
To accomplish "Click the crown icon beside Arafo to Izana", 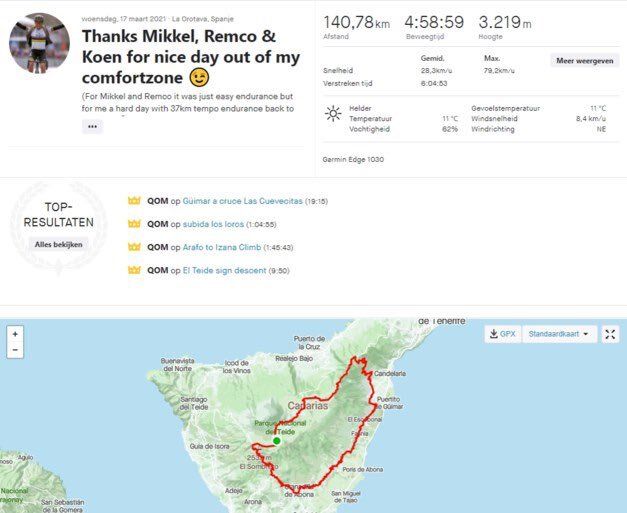I will 134,247.
